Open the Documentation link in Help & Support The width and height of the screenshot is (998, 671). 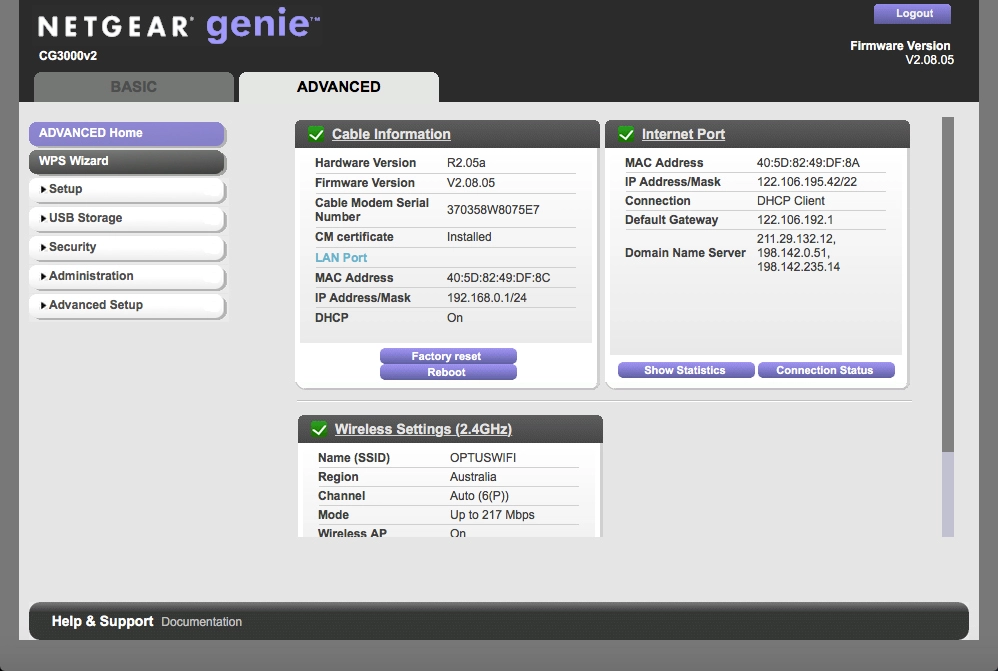[x=201, y=622]
